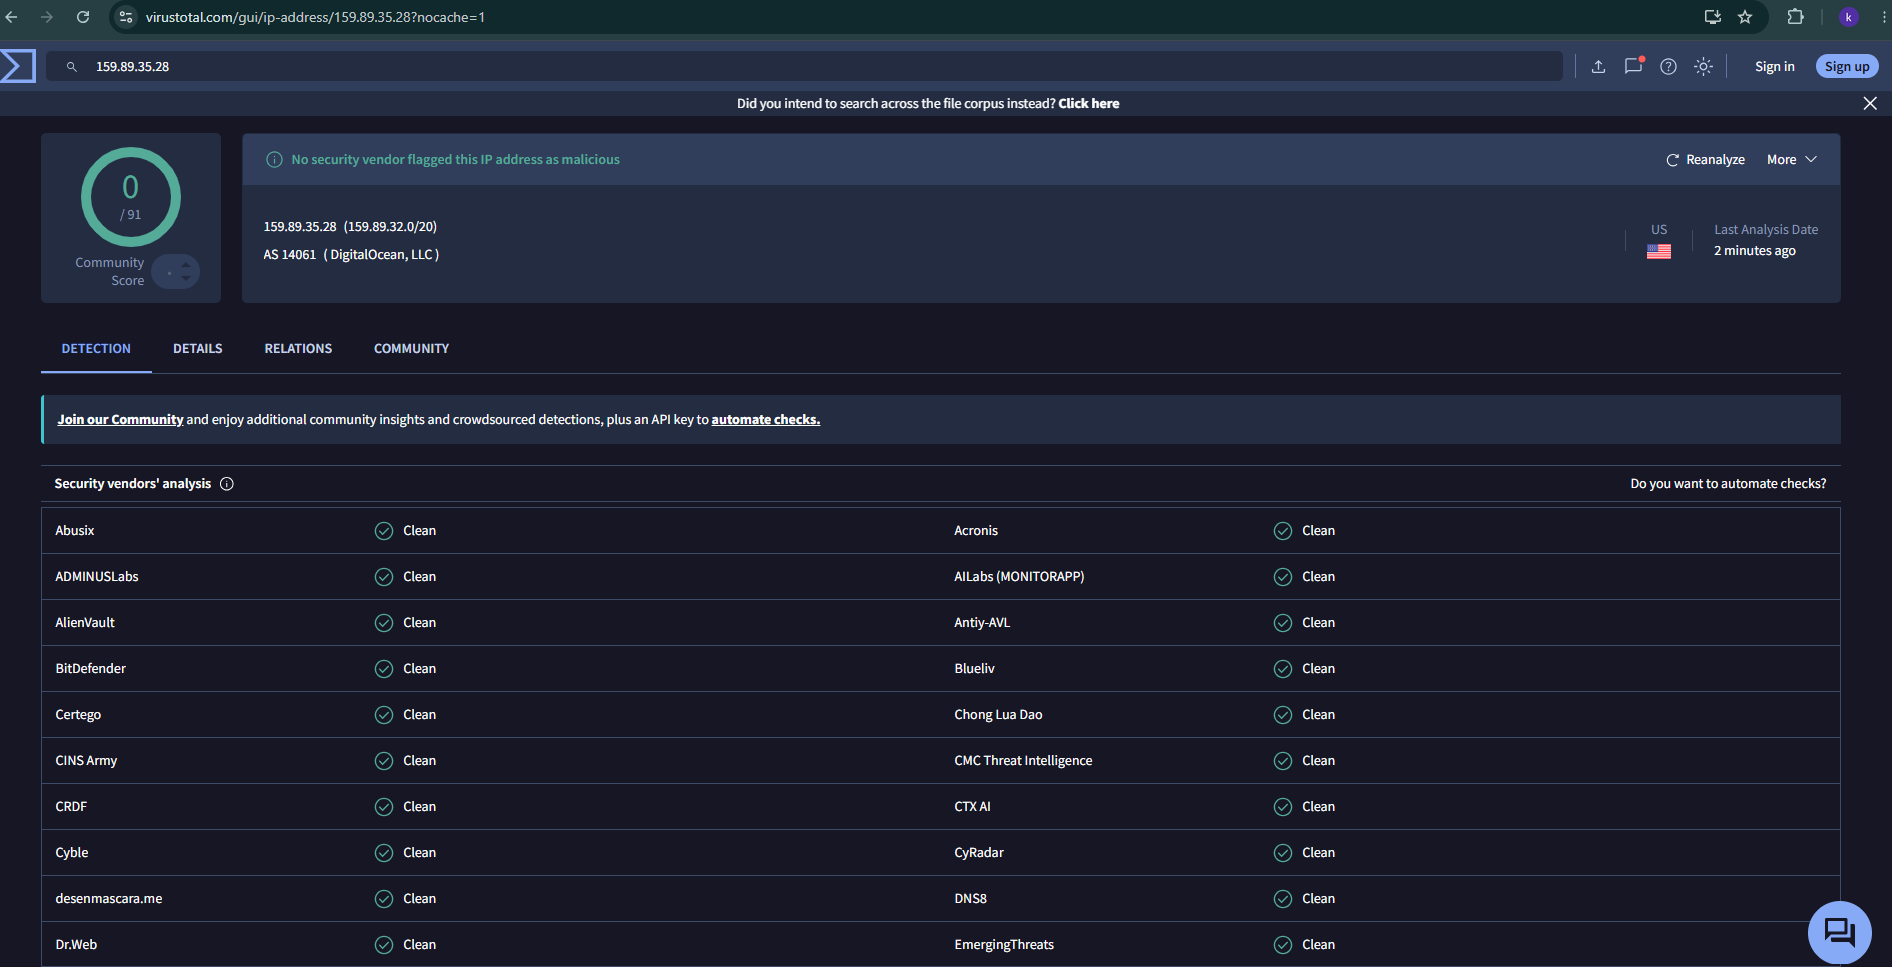
Task: Click the Sign in link
Action: [x=1774, y=67]
